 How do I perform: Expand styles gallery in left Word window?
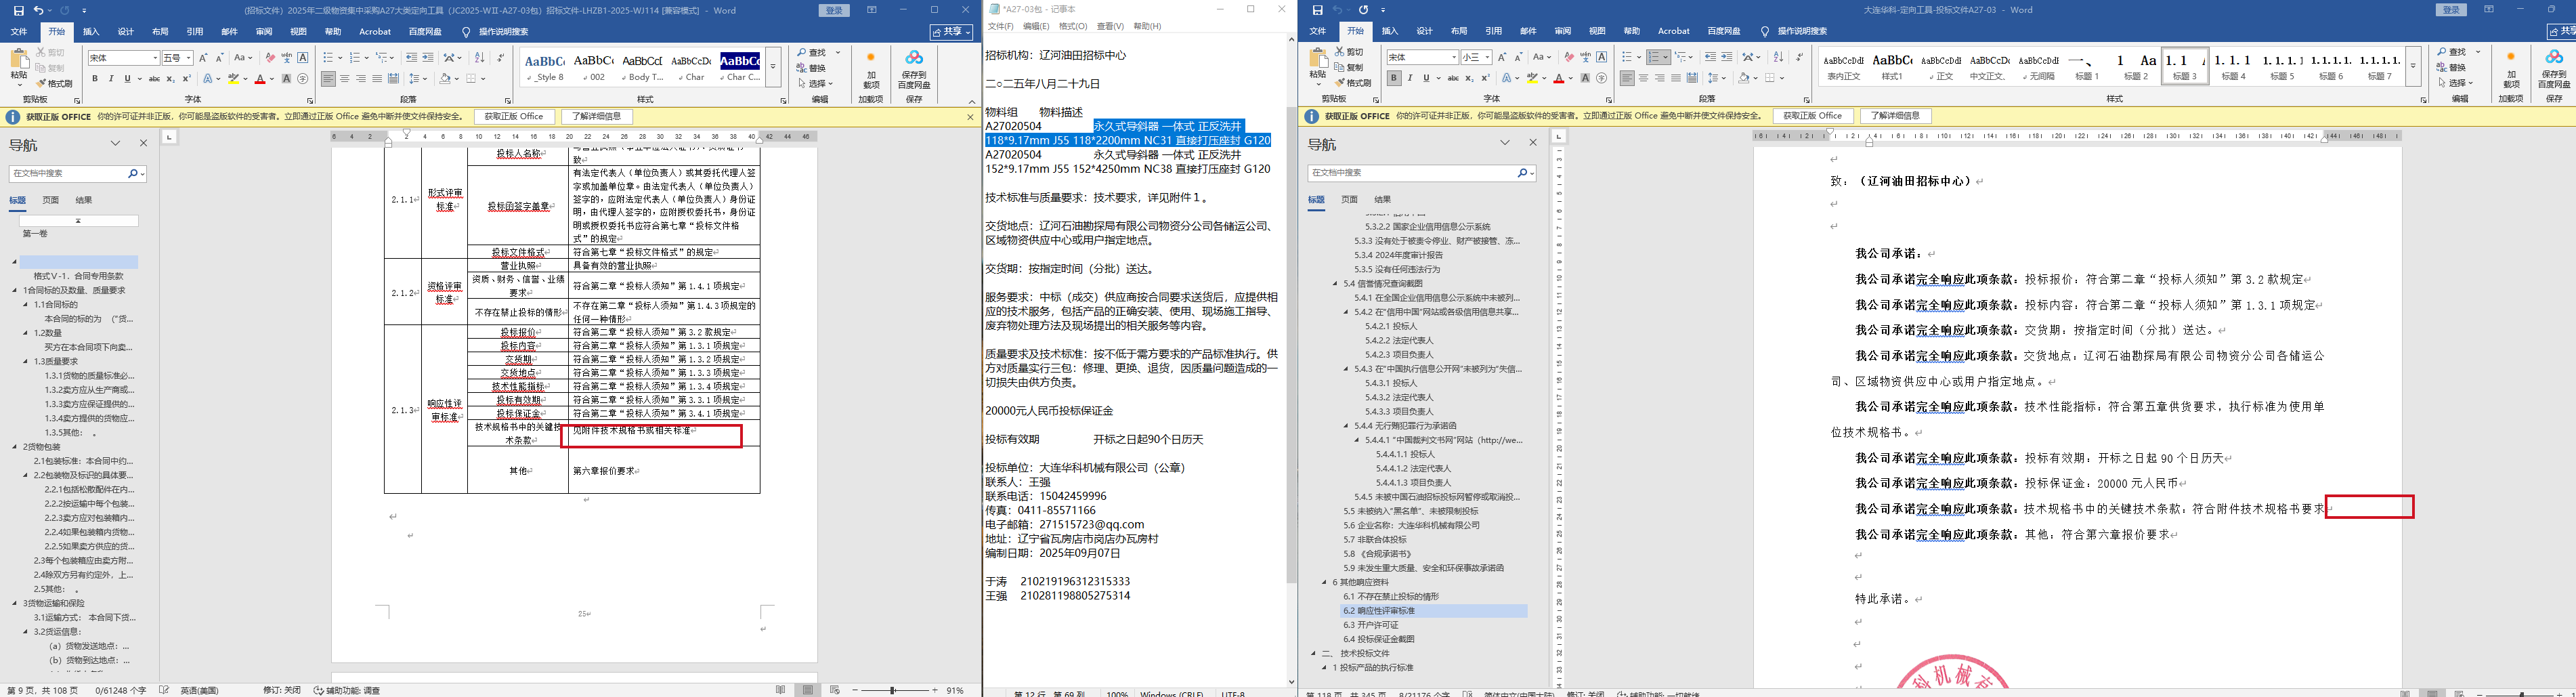click(x=773, y=67)
